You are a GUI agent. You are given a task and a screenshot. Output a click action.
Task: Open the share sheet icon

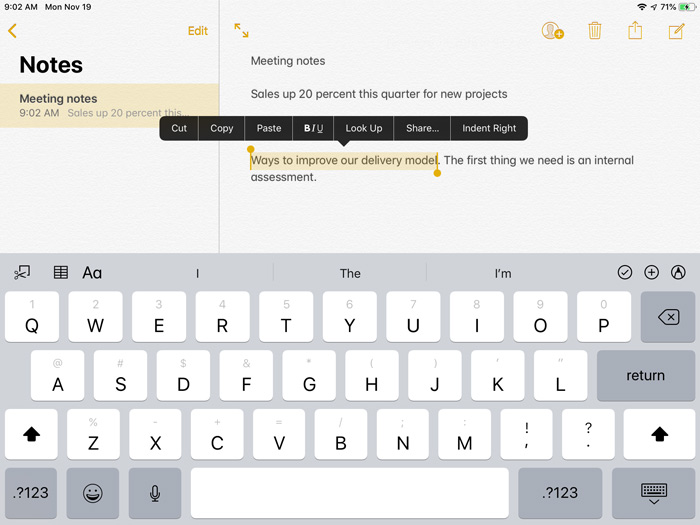[x=635, y=31]
